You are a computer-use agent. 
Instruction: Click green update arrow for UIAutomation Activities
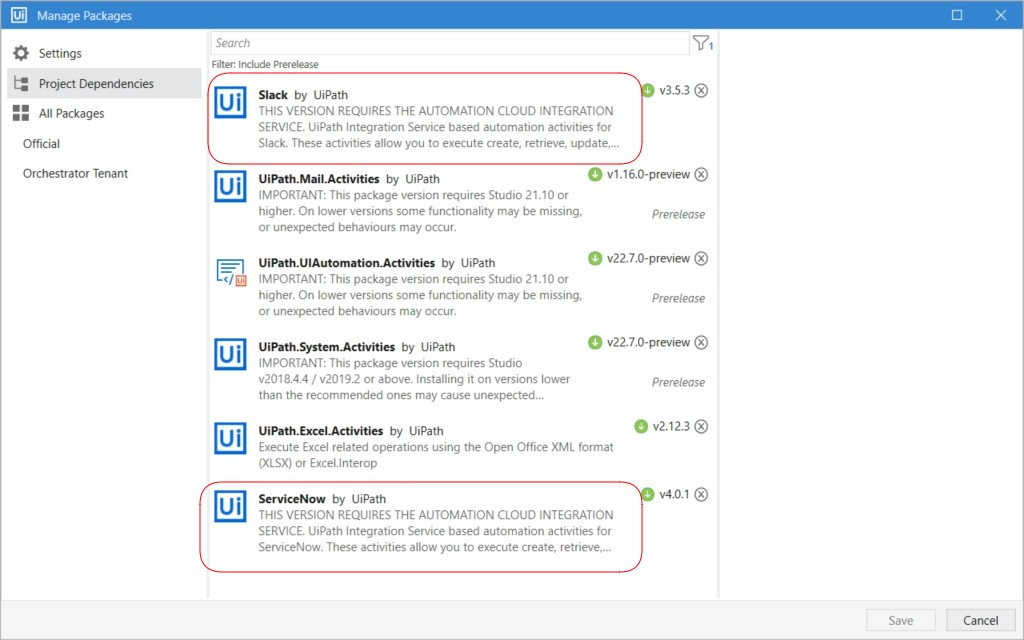(x=595, y=258)
